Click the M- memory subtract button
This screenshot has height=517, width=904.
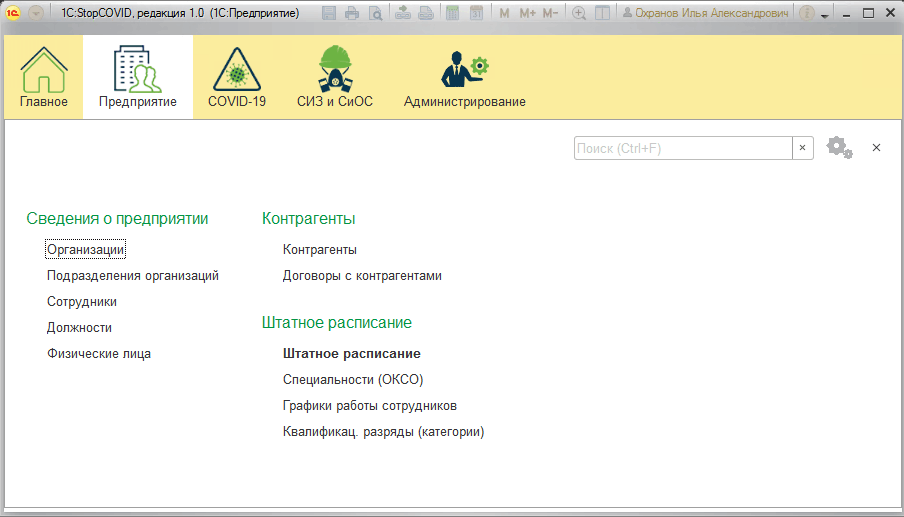(x=550, y=13)
